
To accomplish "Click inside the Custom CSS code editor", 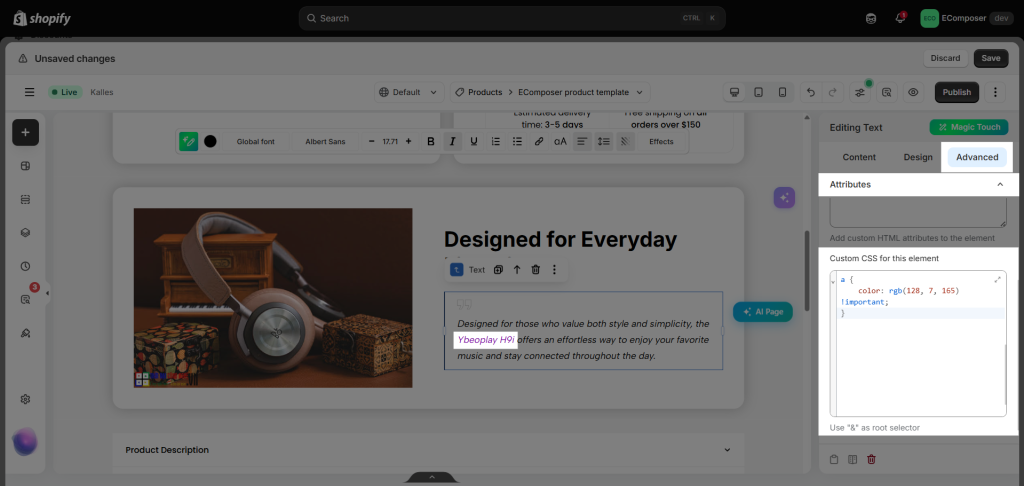I will (918, 344).
